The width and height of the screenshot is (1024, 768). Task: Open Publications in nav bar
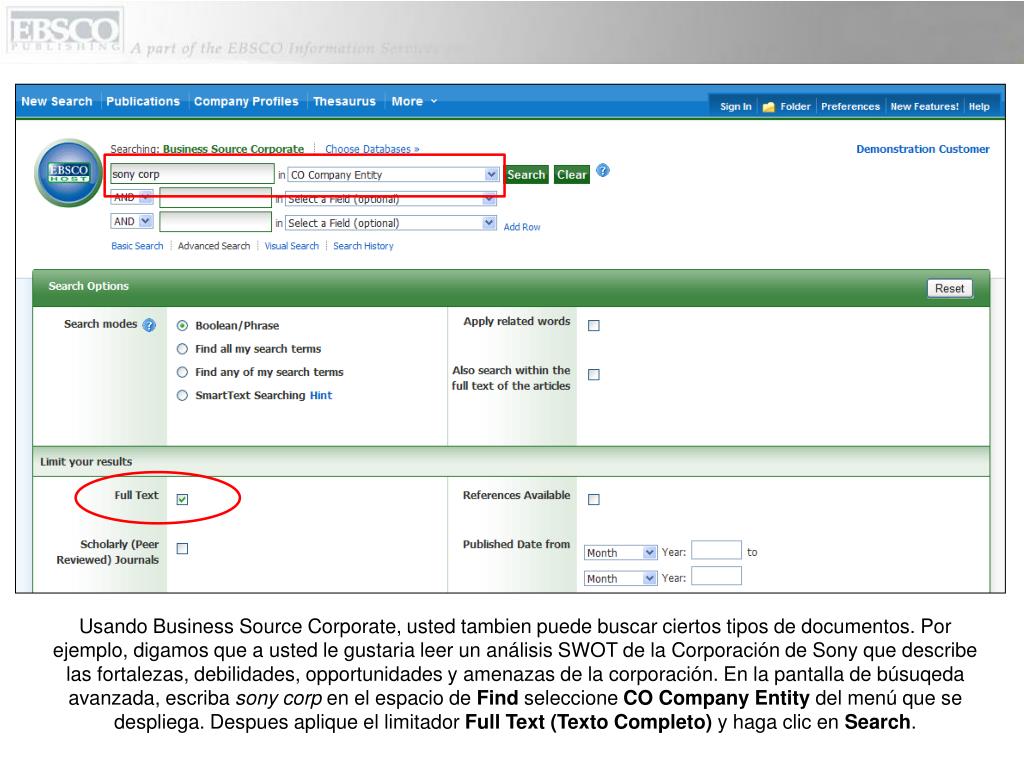(x=143, y=101)
